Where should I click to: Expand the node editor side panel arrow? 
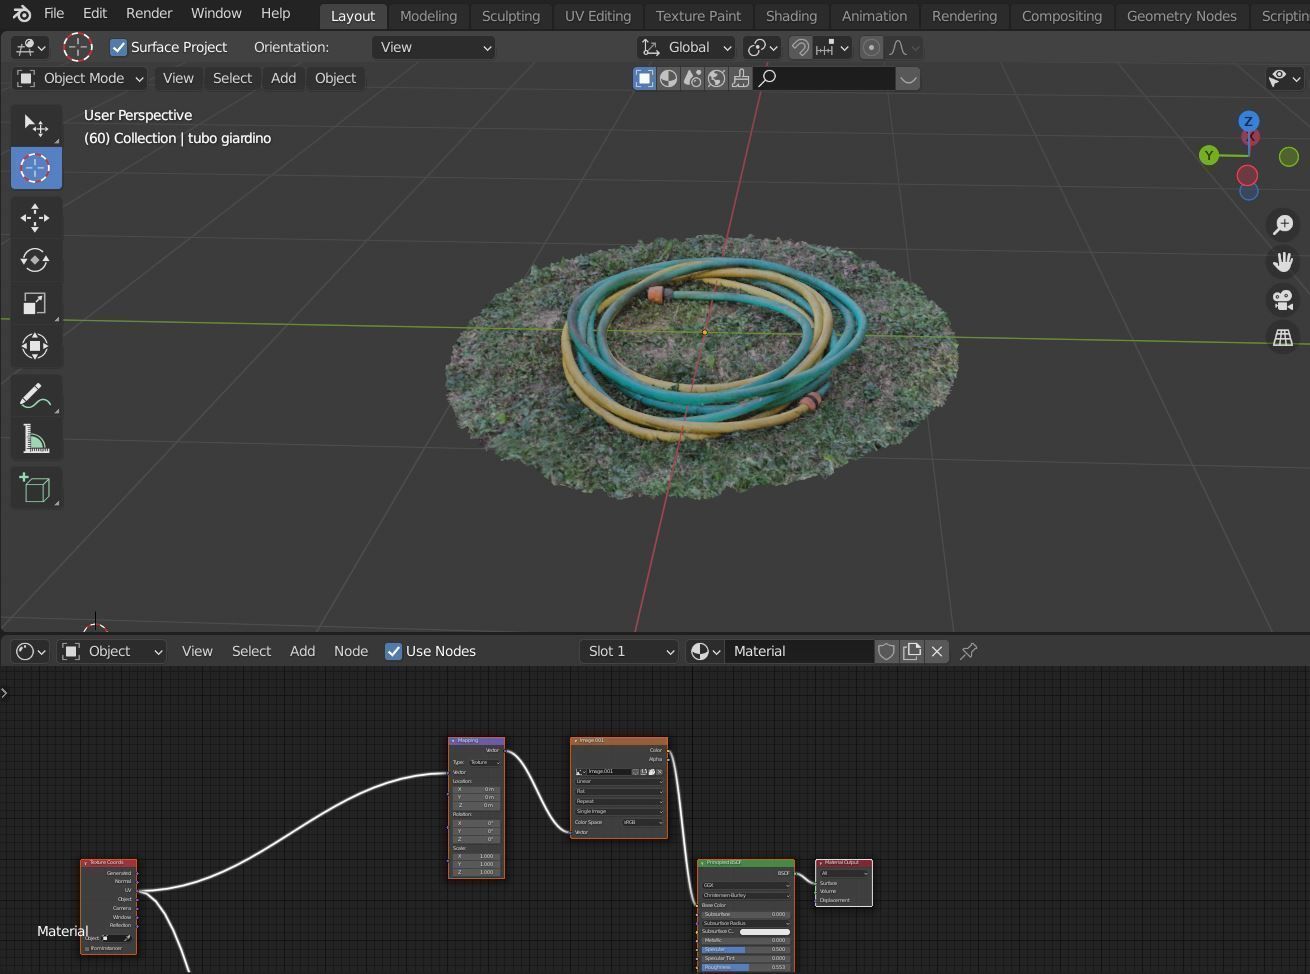point(5,692)
